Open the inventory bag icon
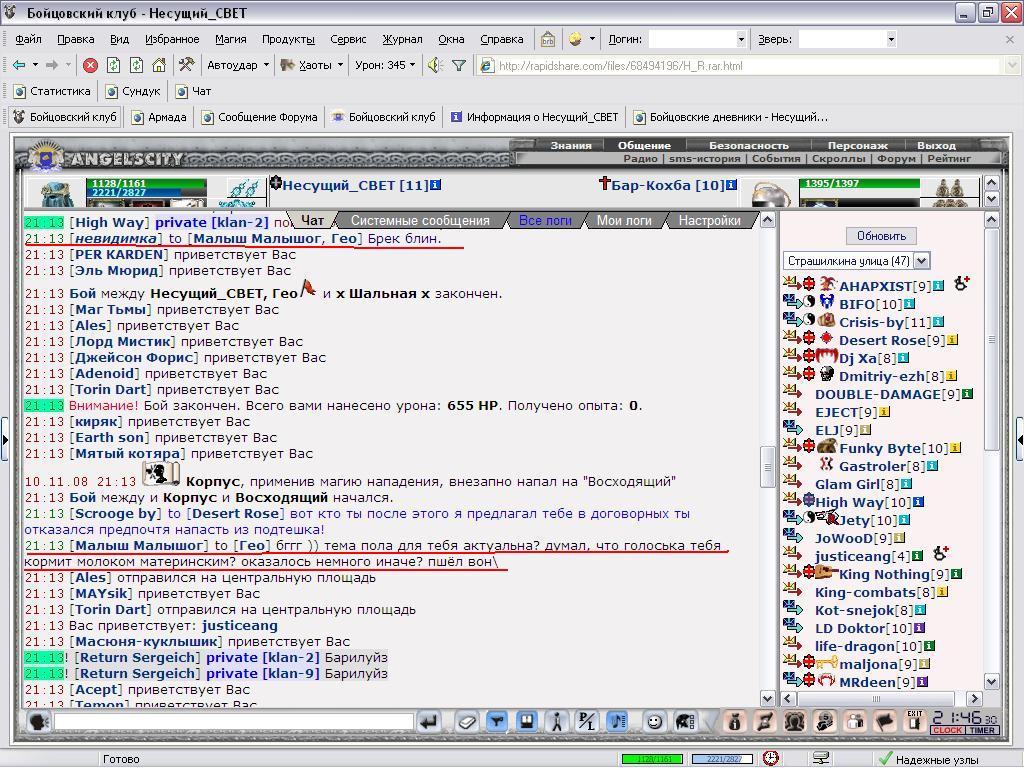The height and width of the screenshot is (768, 1024). [x=735, y=722]
